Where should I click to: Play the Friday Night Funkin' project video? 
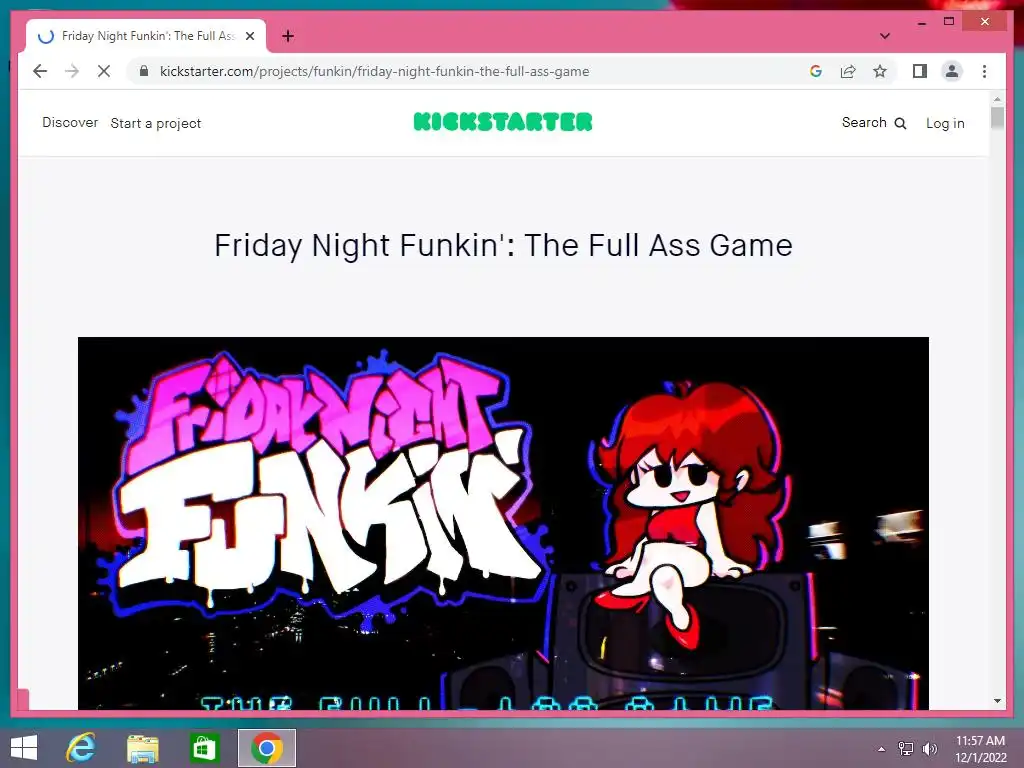[503, 523]
